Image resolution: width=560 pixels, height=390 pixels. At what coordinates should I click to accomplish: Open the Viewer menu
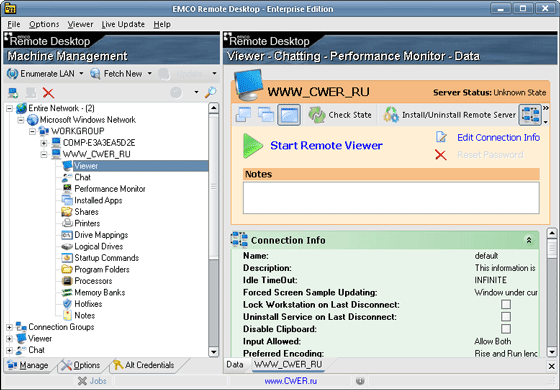pos(80,24)
